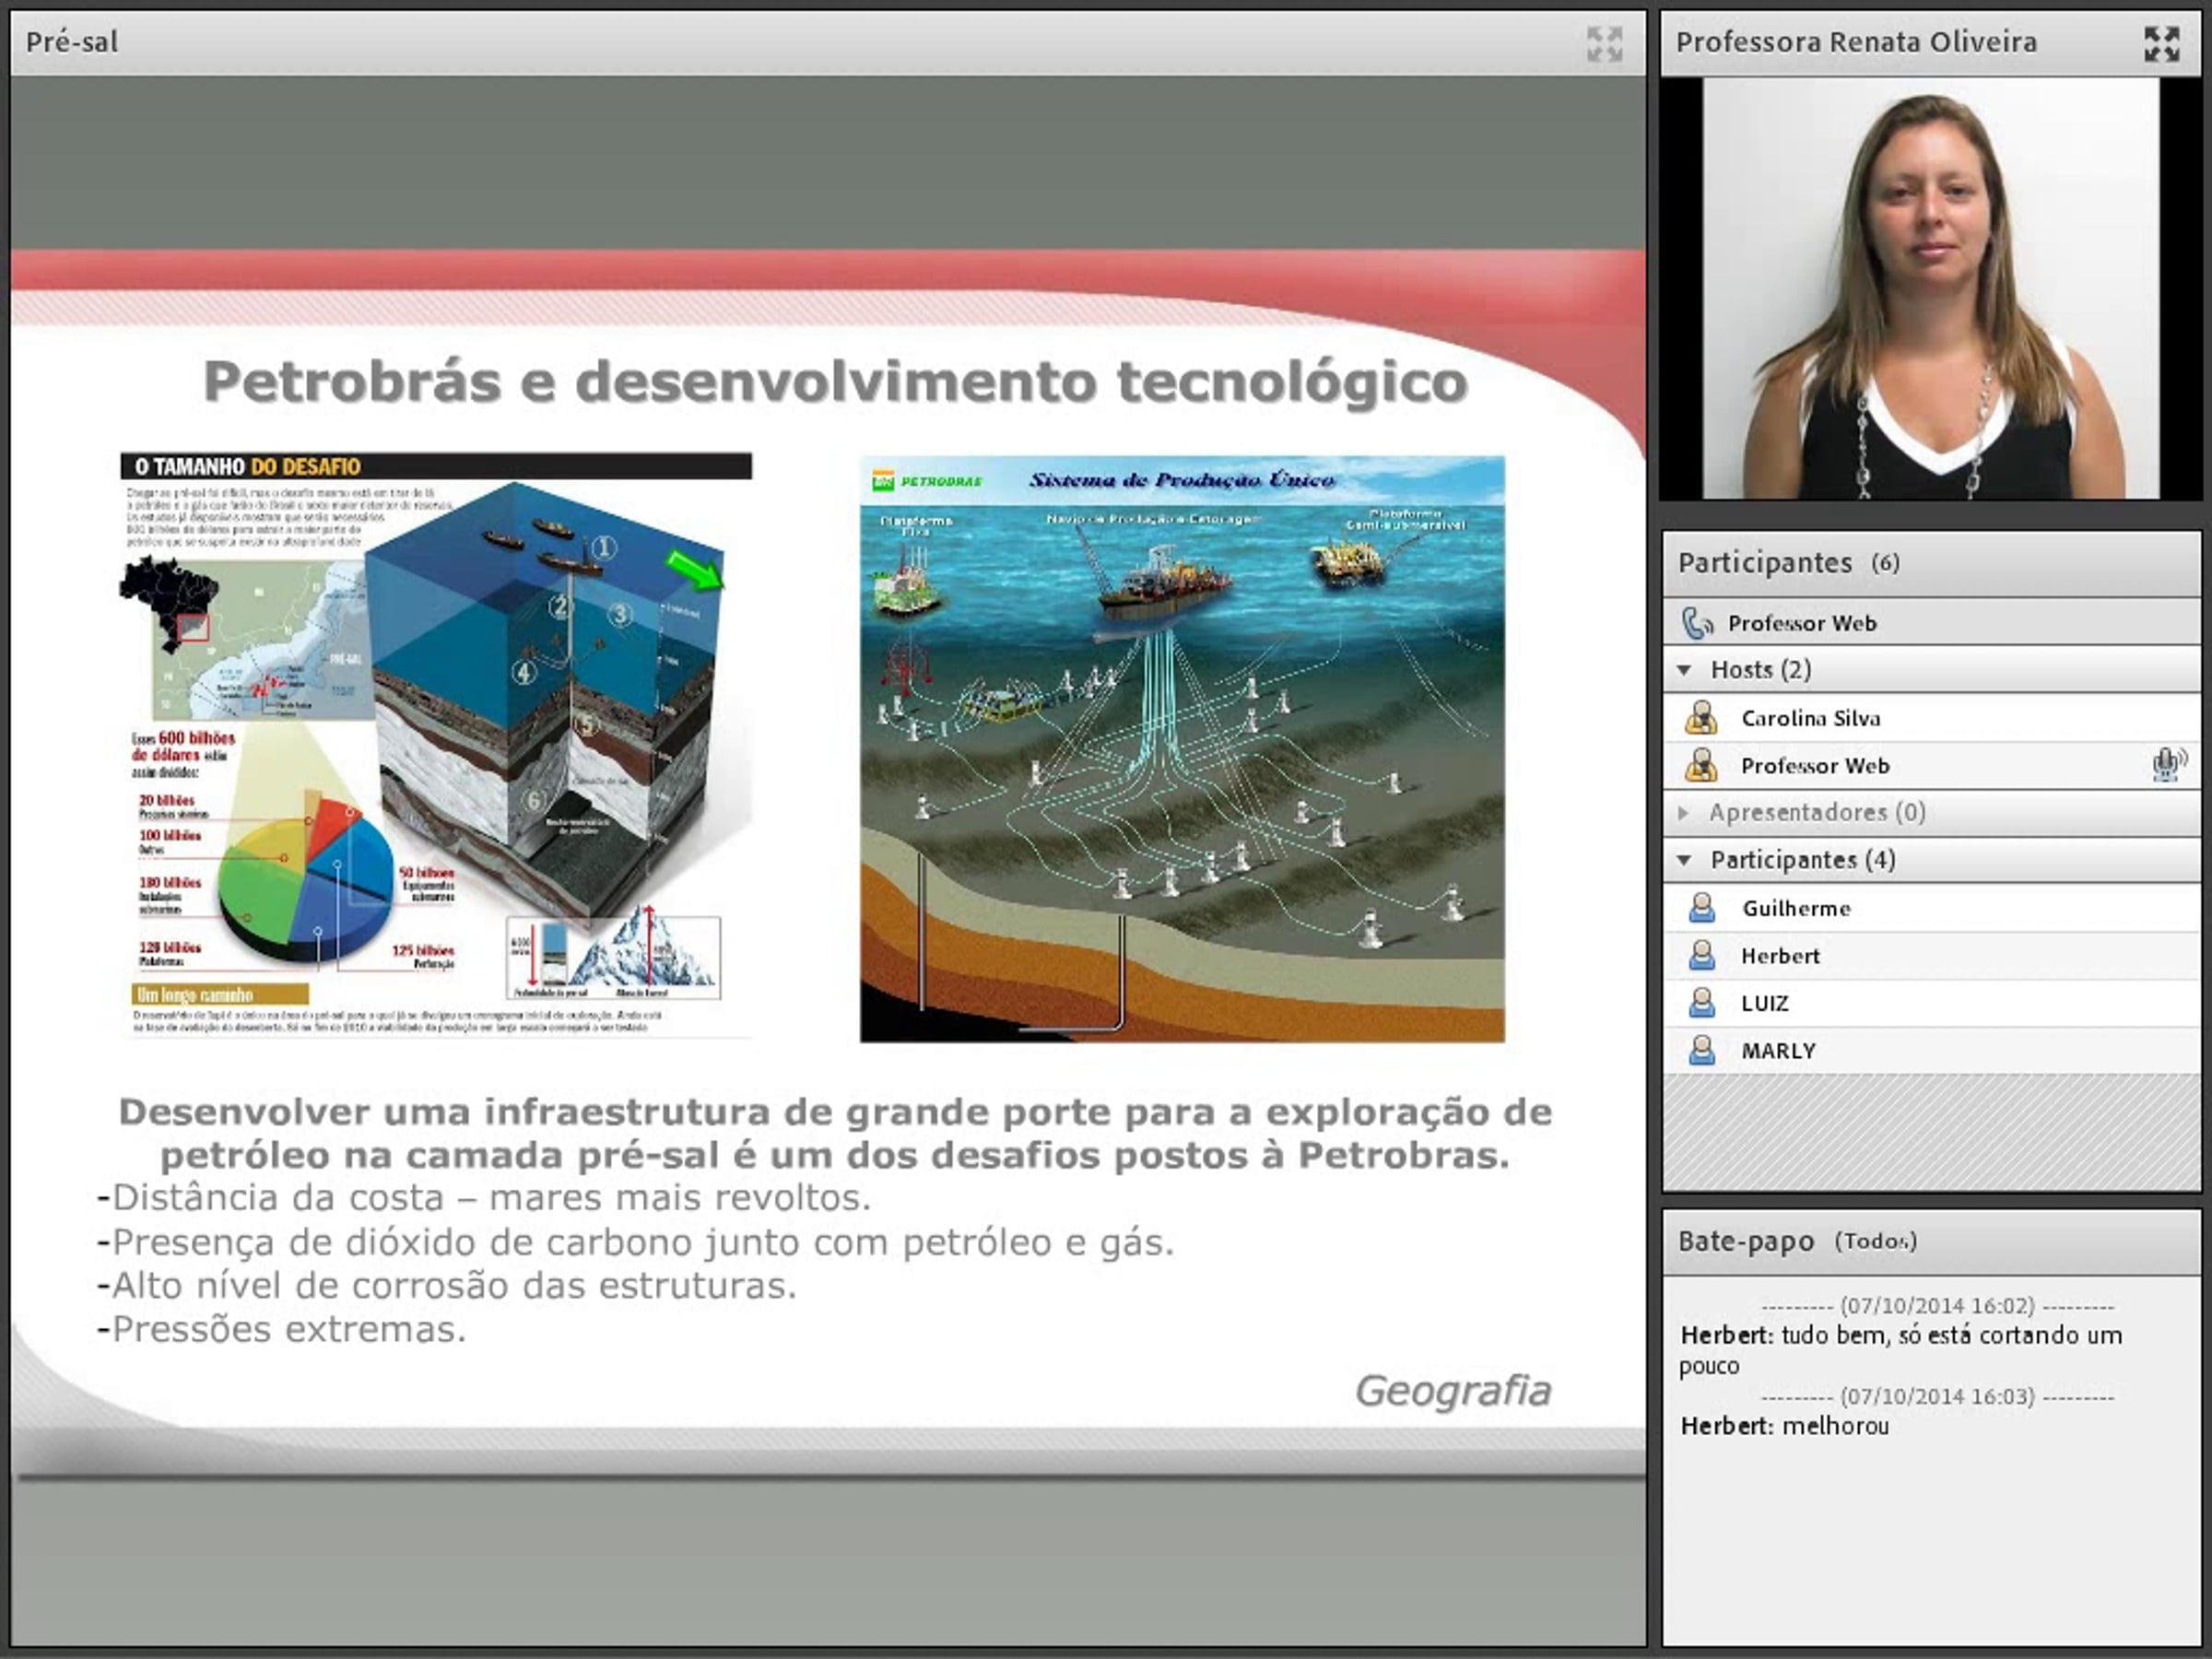Maximize Professora Renata Oliveira video pod
The height and width of the screenshot is (1659, 2212).
pyautogui.click(x=2161, y=44)
